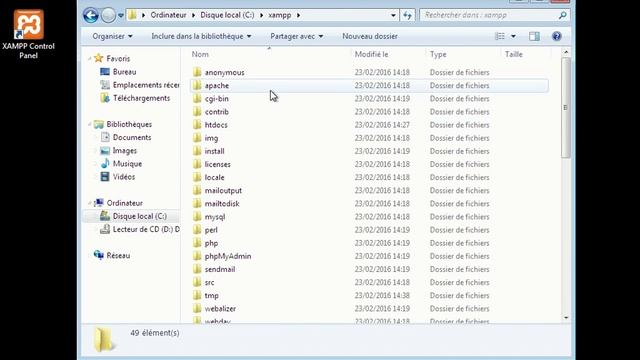Select the locale folder icon
This screenshot has width=640, height=360.
click(x=197, y=177)
